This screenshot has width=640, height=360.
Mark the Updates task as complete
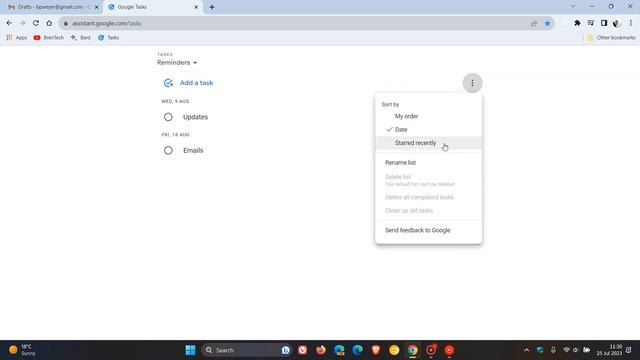(168, 117)
